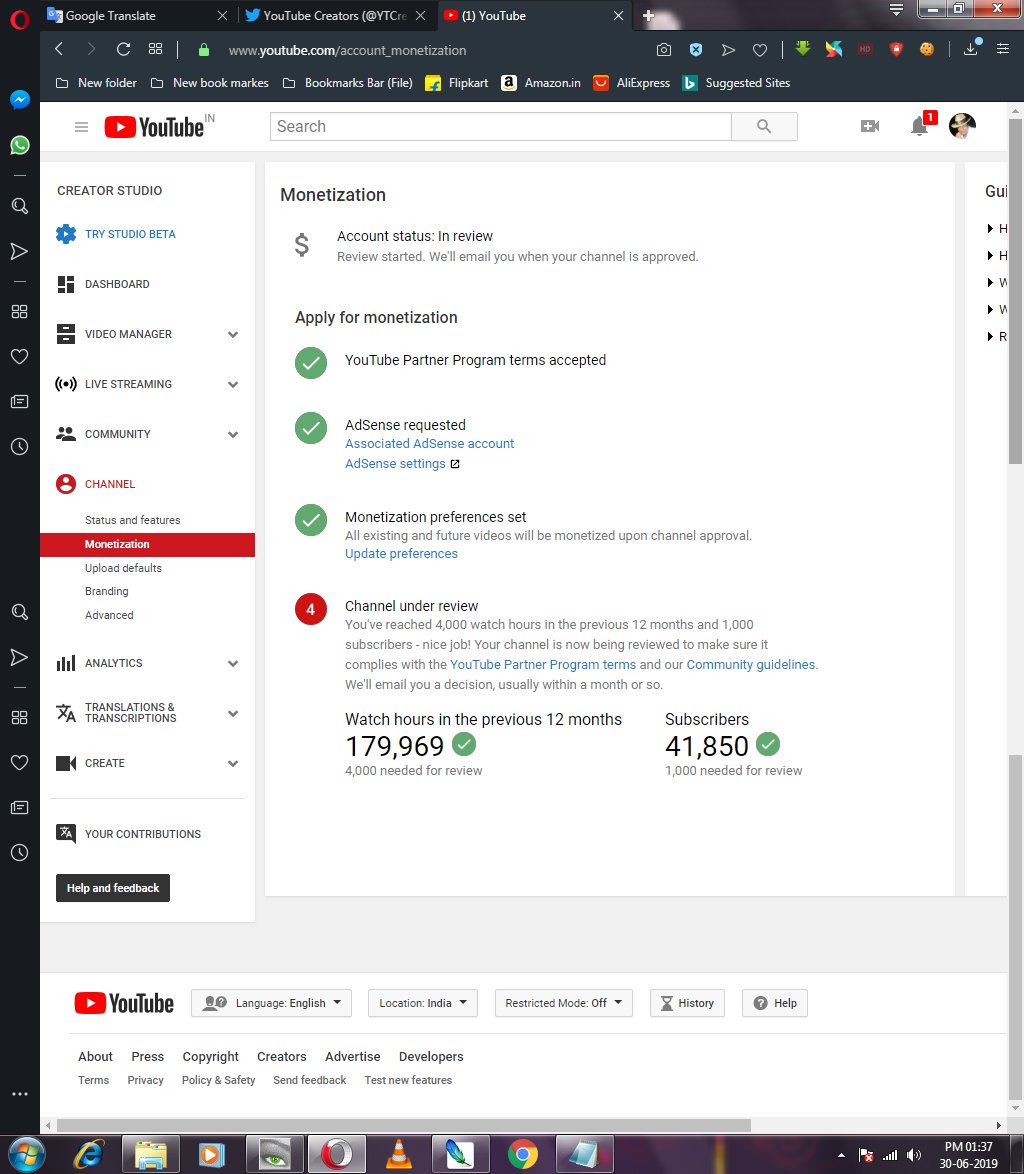Open notifications bell

click(920, 126)
